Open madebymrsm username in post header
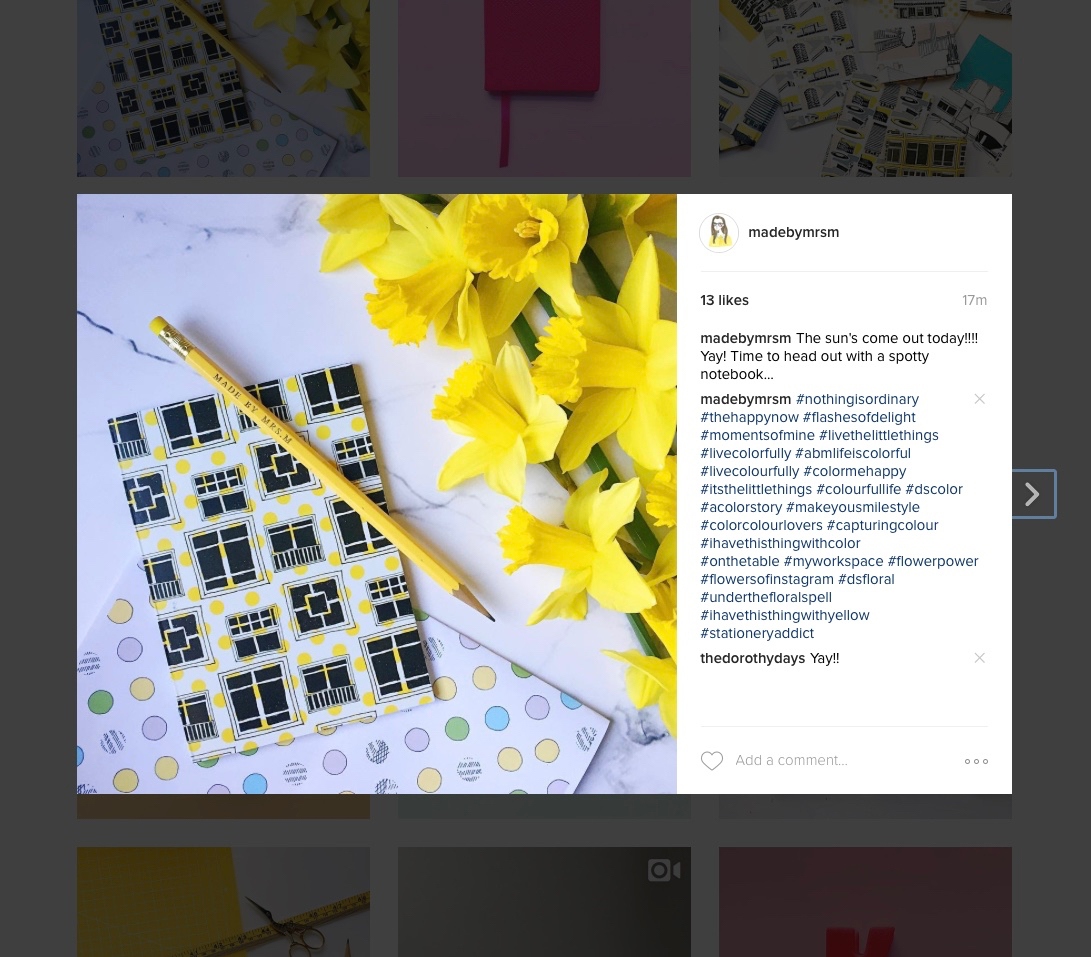Screen dimensions: 1091x957 click(793, 232)
